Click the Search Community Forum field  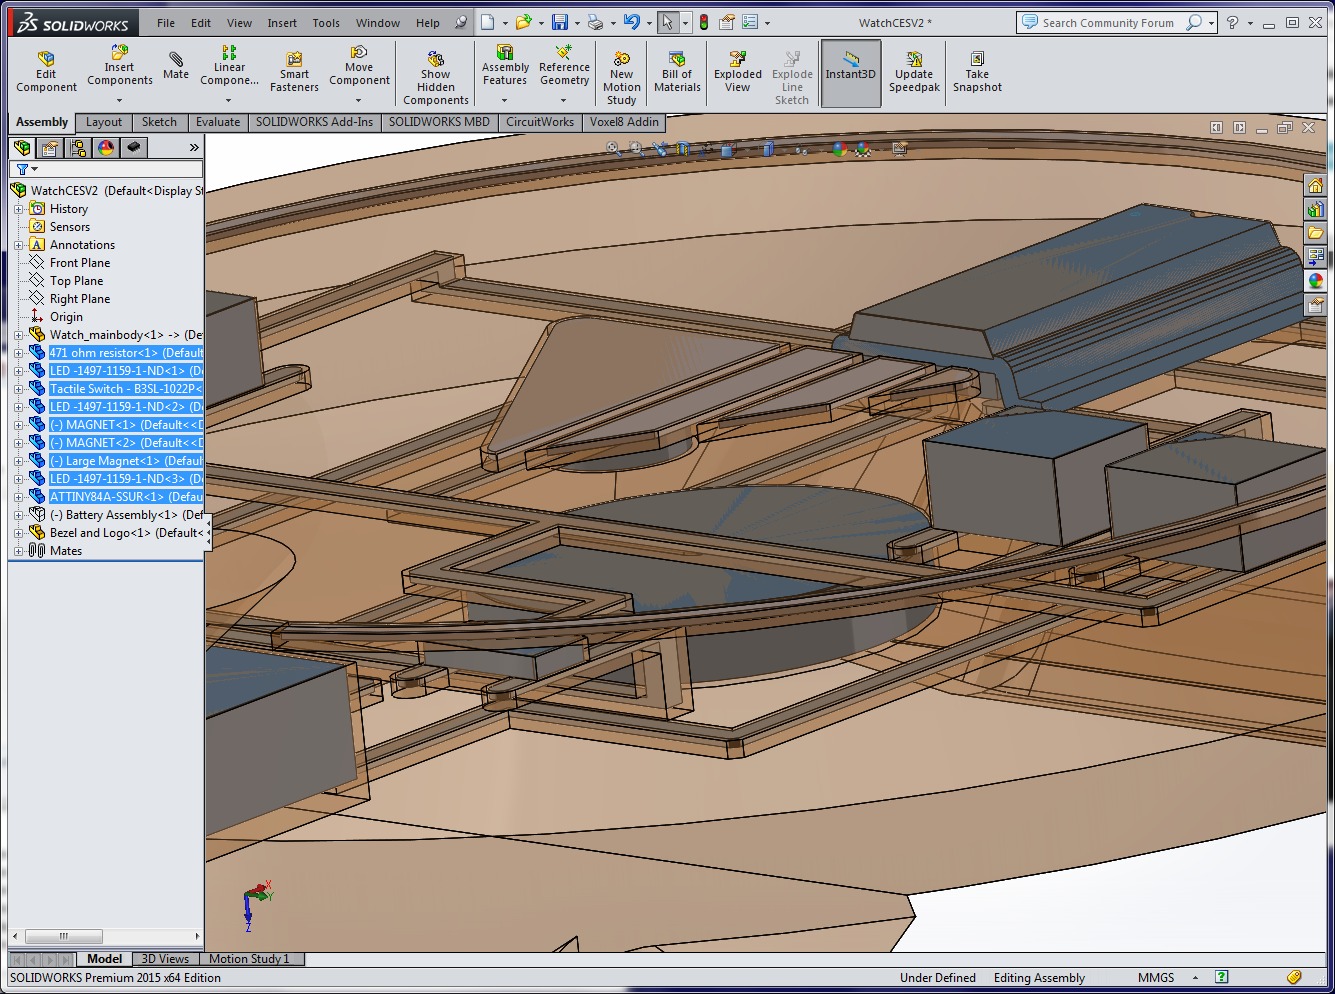pyautogui.click(x=1107, y=22)
